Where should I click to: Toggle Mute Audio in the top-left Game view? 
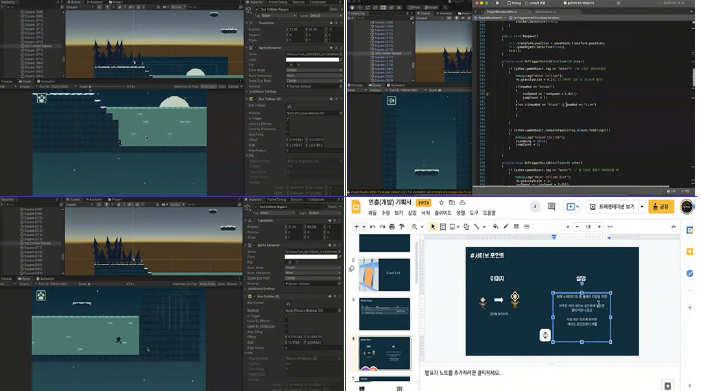click(x=208, y=87)
